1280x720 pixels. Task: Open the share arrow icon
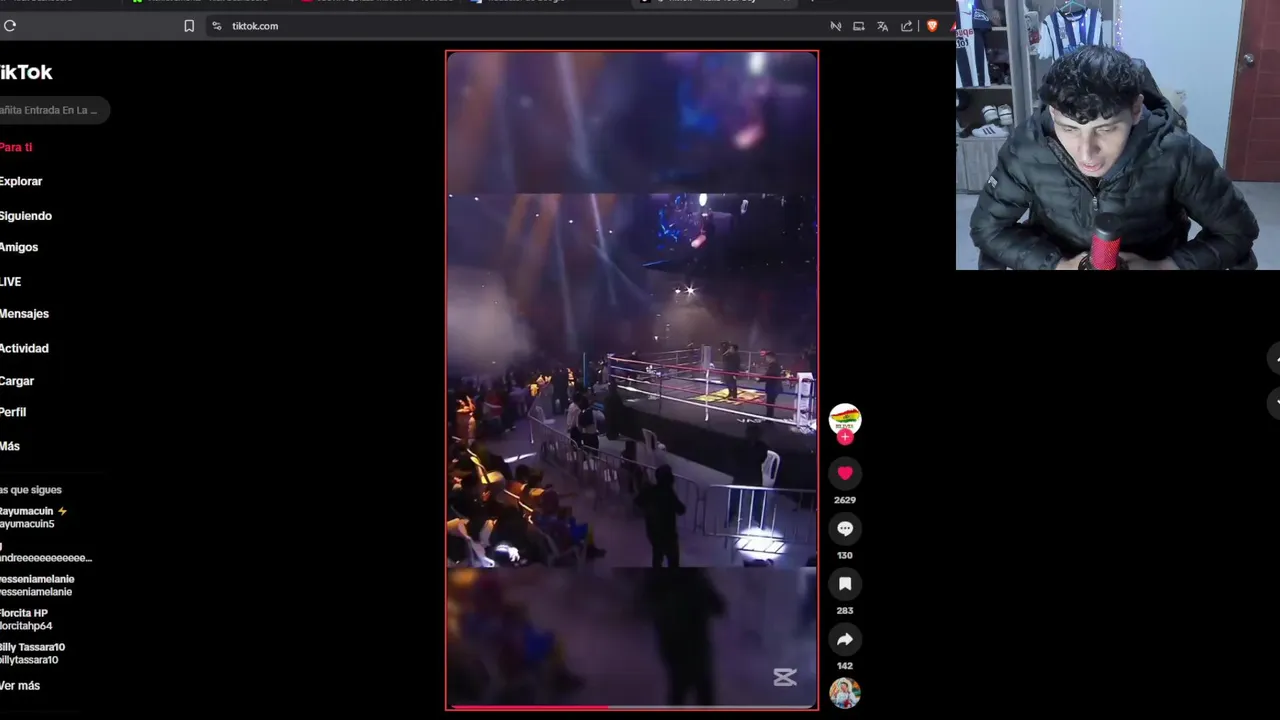(845, 639)
